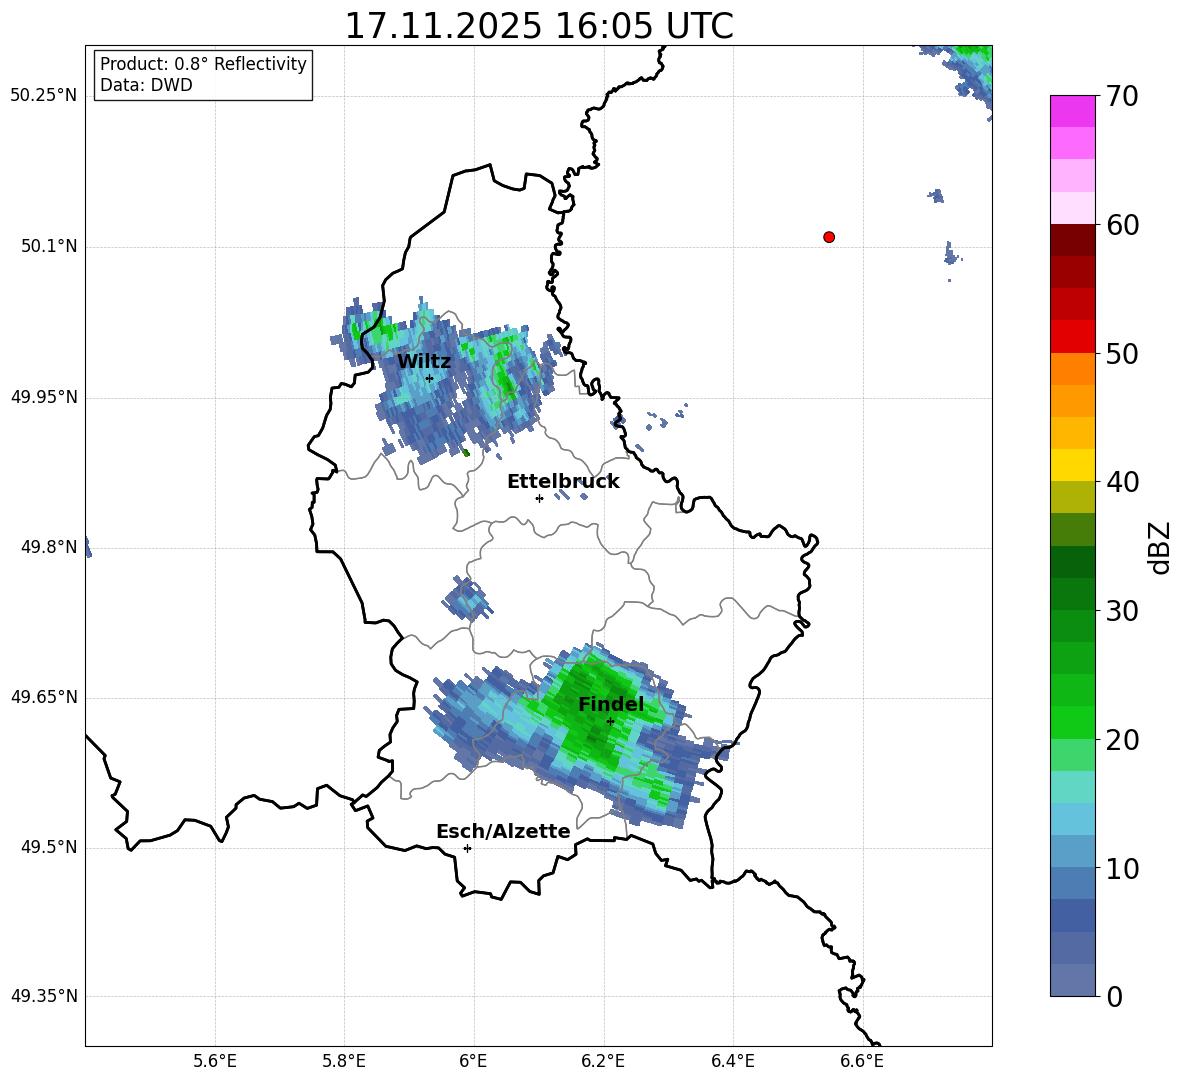
Task: Click the 6°E longitude tick label
Action: (x=473, y=1061)
